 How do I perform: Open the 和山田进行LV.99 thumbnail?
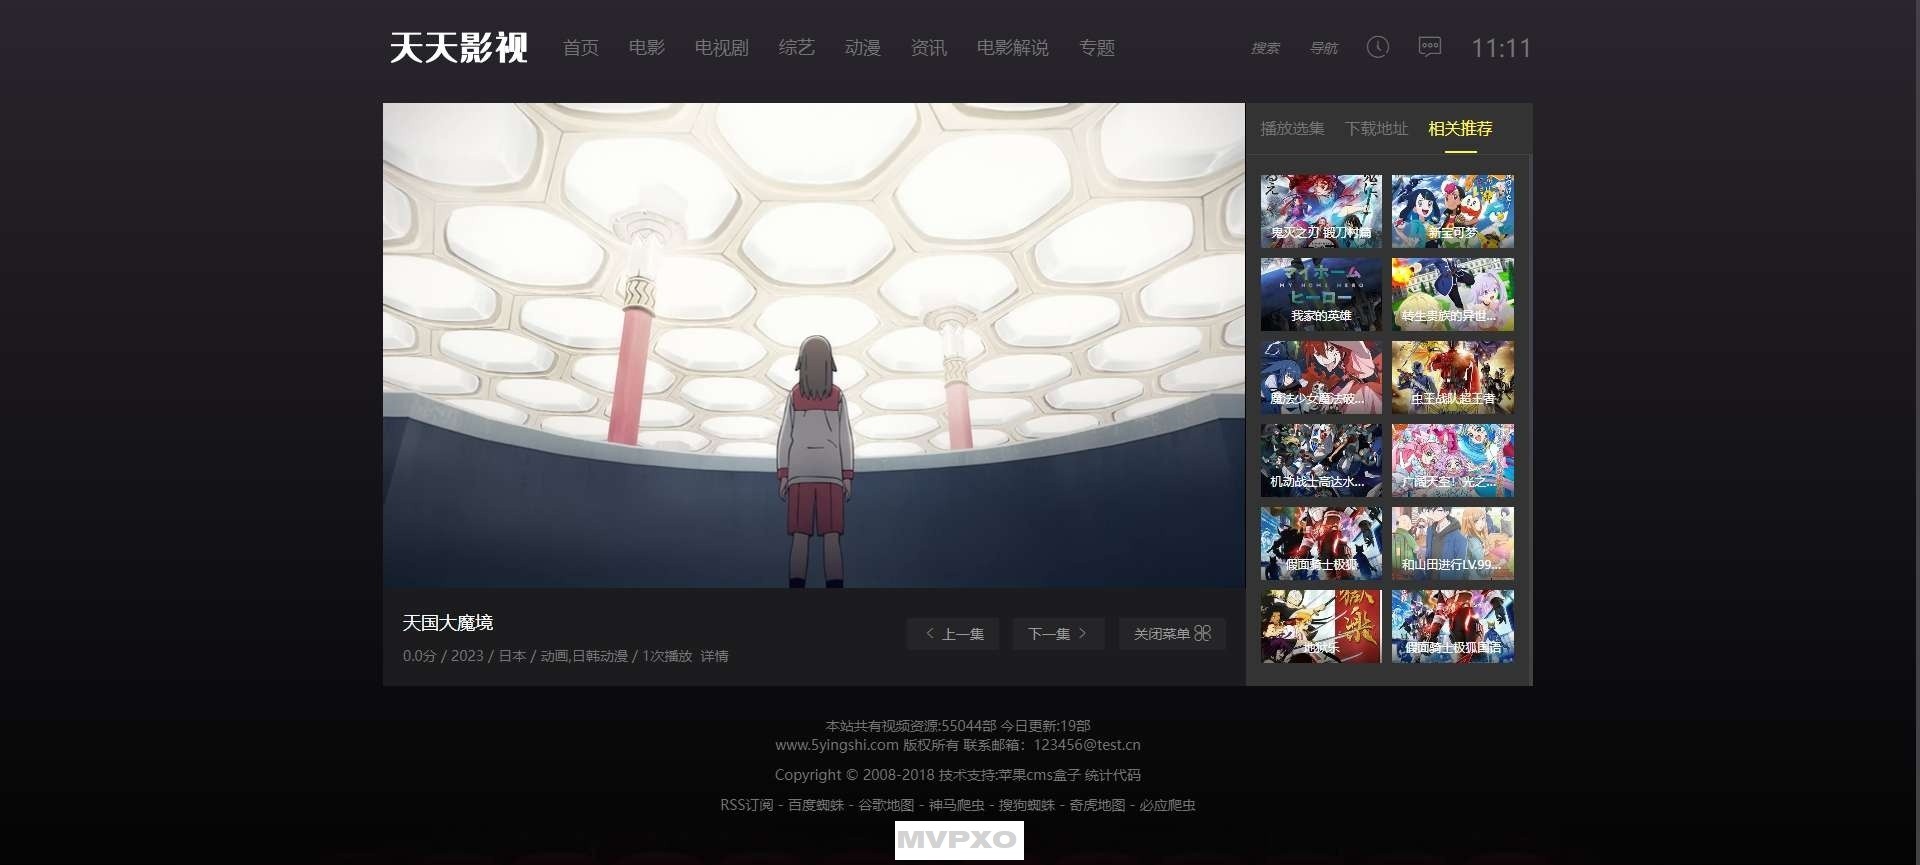1453,543
